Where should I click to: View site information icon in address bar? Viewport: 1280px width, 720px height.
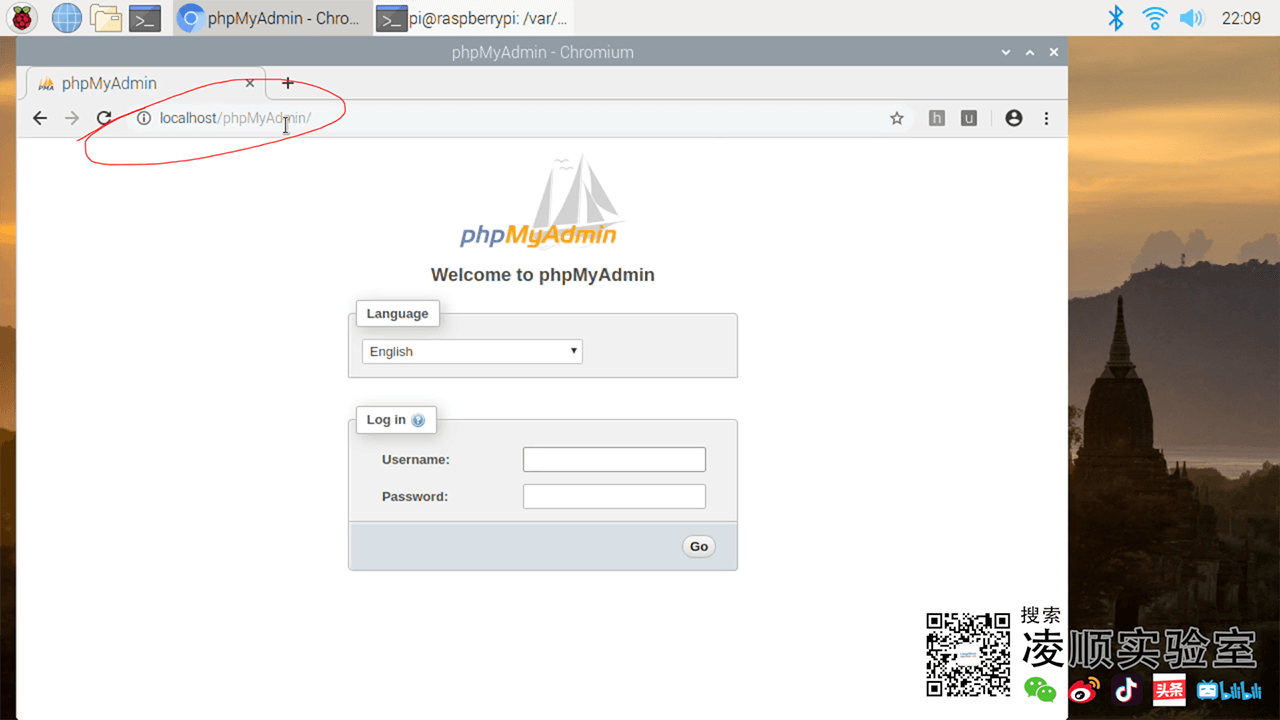(x=144, y=118)
